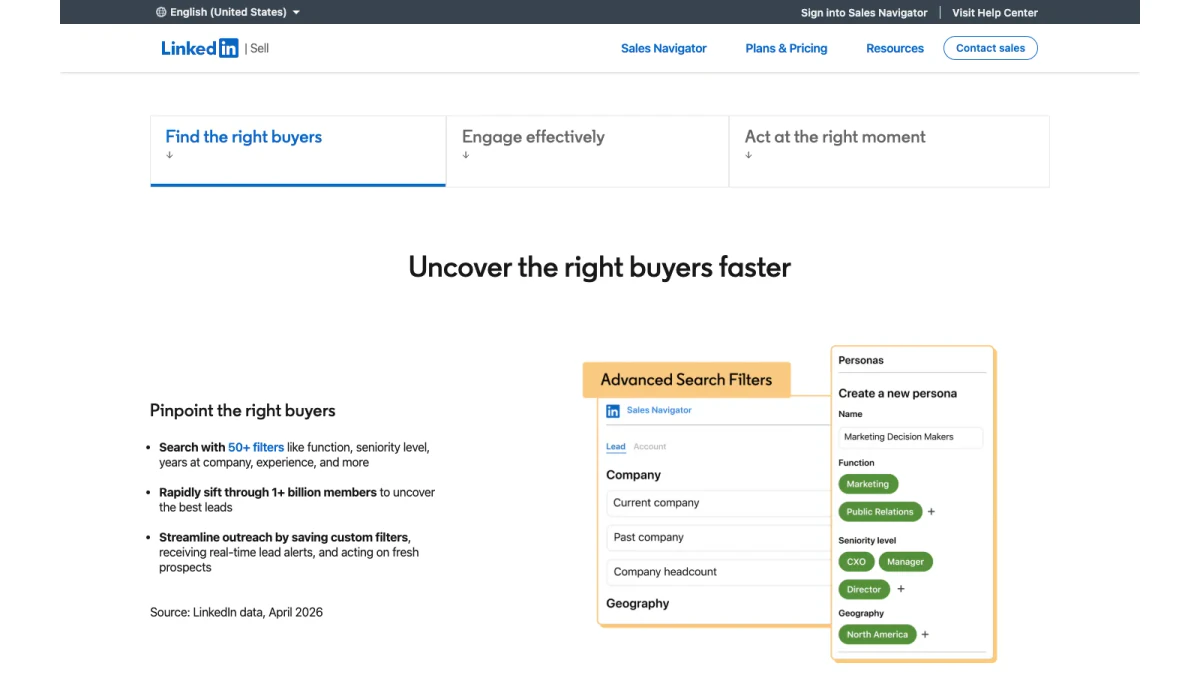Open Plans & Pricing nav item
Screen dimensions: 1200x675
786,48
